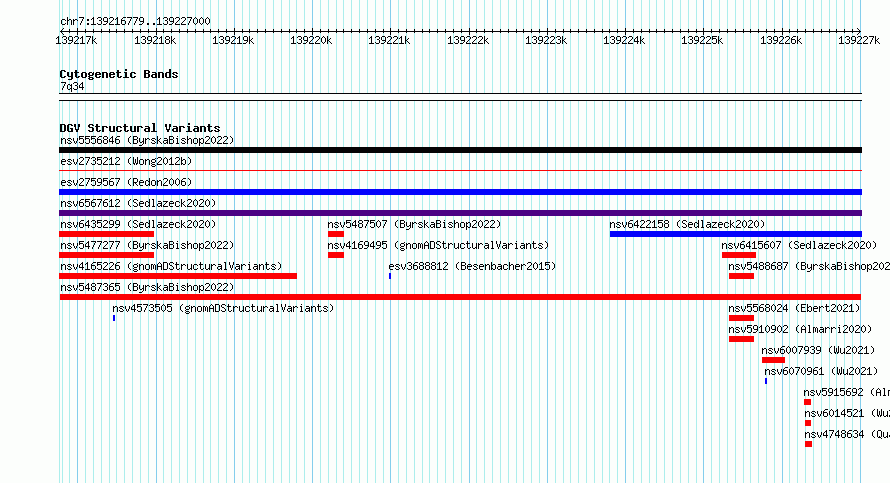Click the nsv6007939 (Wu2021) label
This screenshot has width=890, height=483.
[x=818, y=350]
